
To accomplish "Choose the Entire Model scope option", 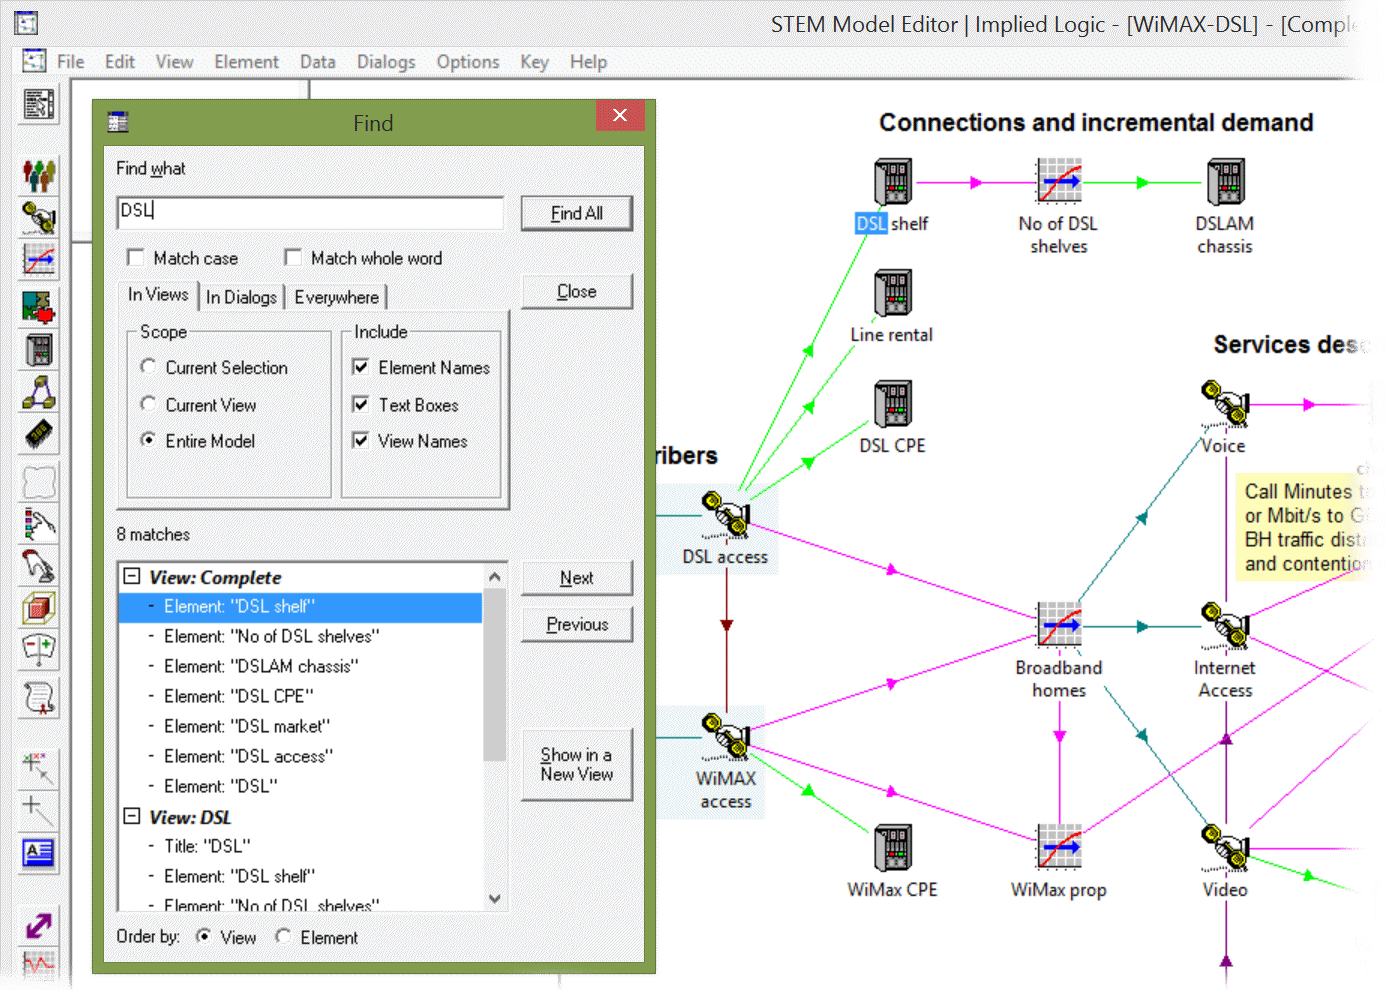I will pos(148,440).
